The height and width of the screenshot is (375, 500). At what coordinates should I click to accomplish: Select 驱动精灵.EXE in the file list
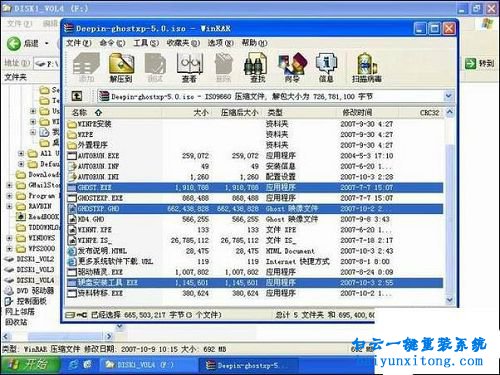(x=255, y=272)
